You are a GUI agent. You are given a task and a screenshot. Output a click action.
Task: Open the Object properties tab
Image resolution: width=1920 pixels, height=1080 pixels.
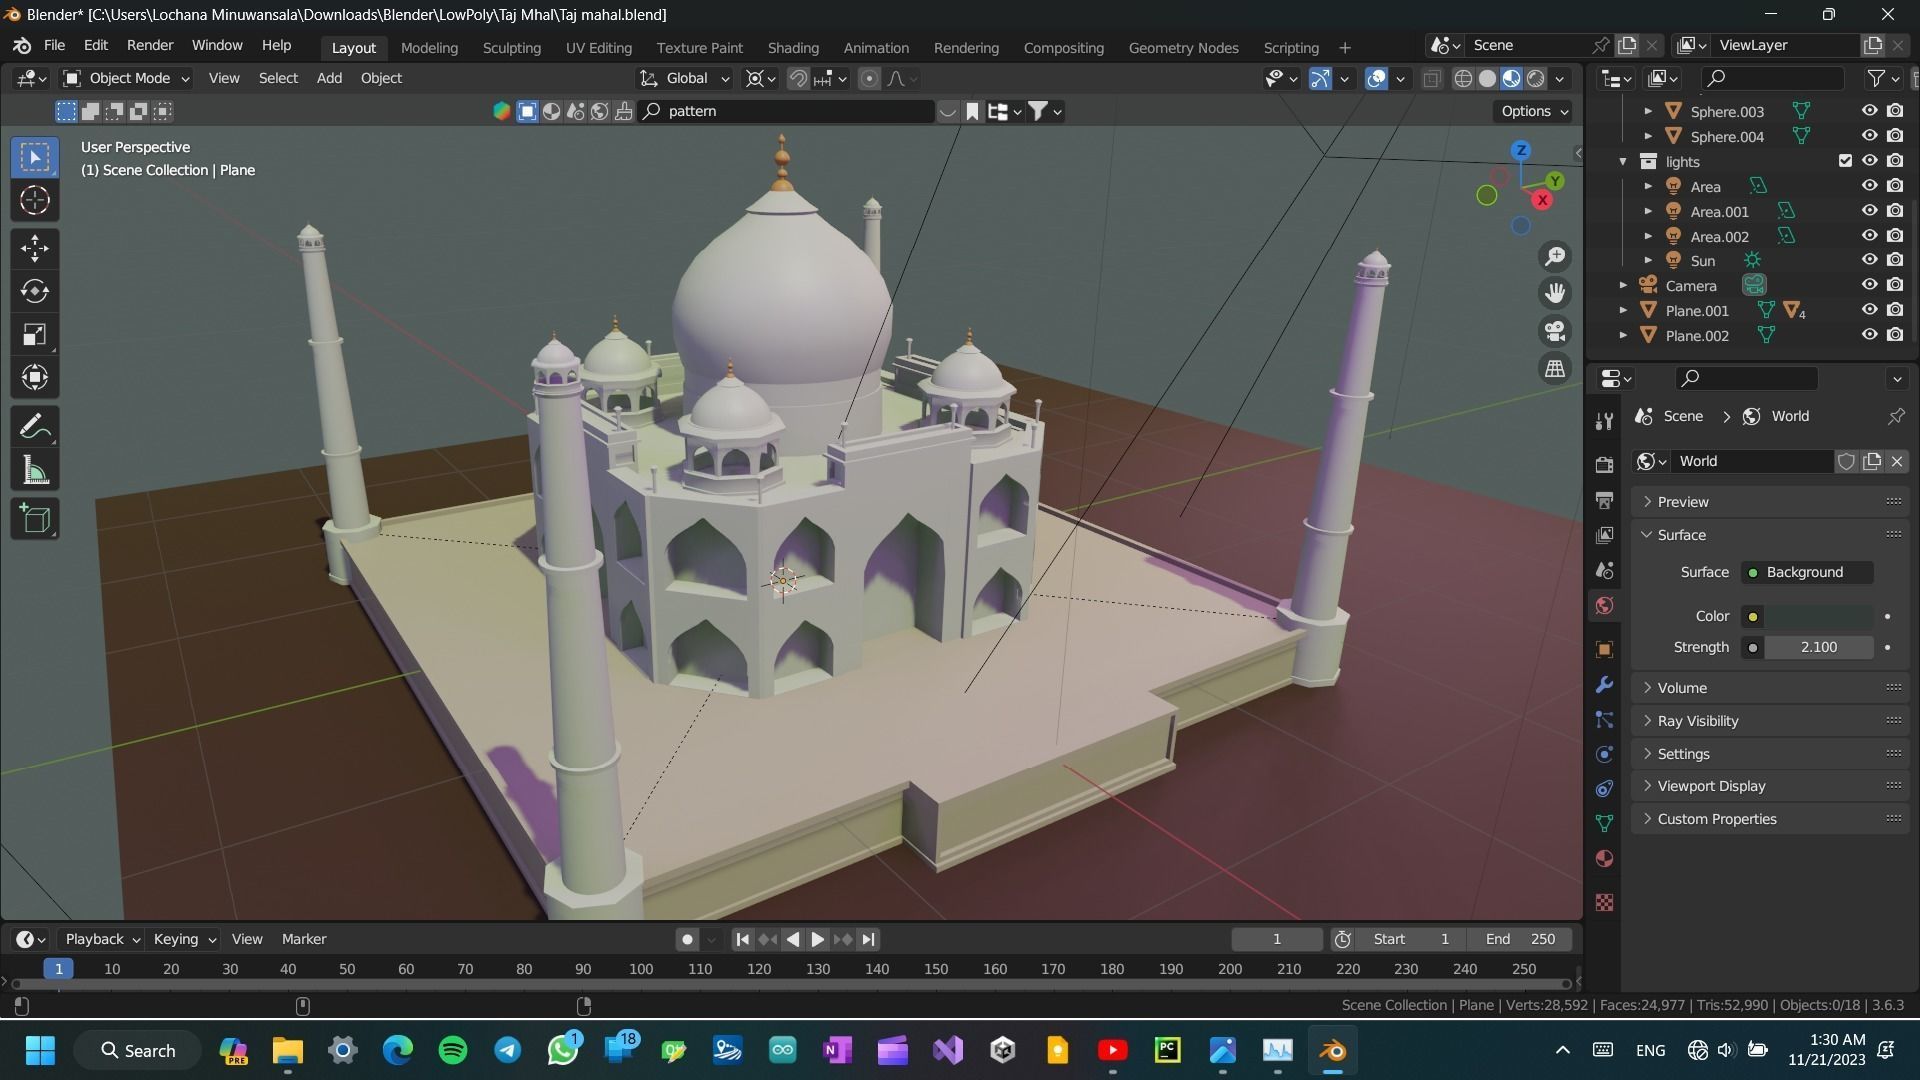(x=1604, y=649)
